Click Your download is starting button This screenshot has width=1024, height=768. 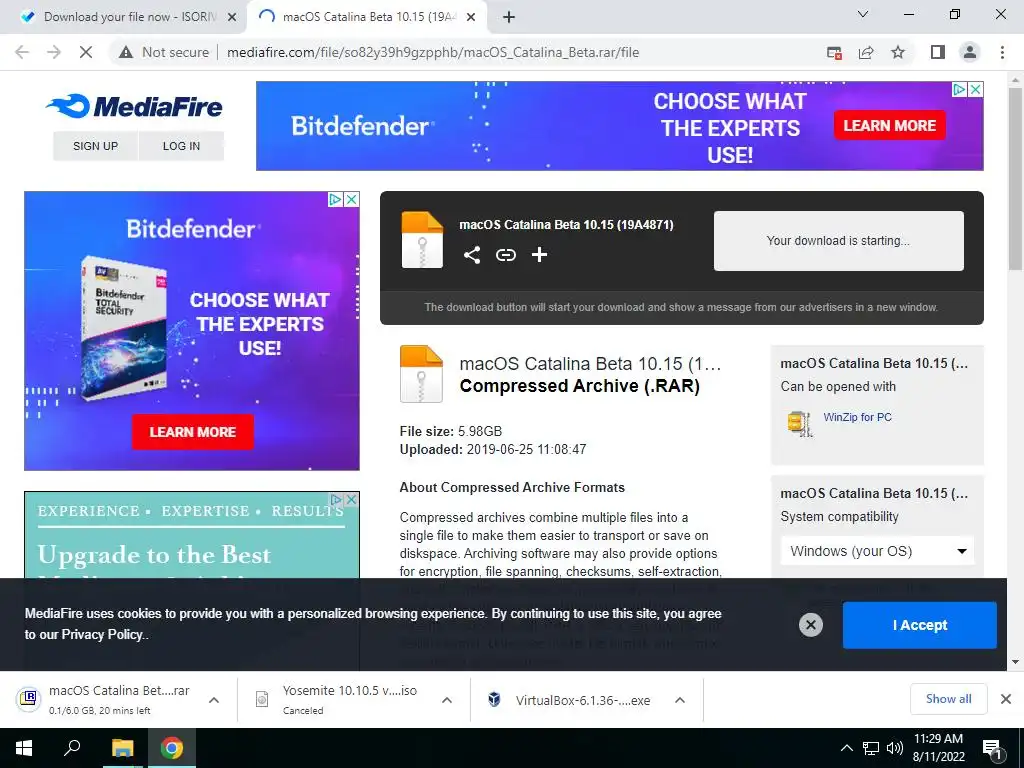coord(839,241)
